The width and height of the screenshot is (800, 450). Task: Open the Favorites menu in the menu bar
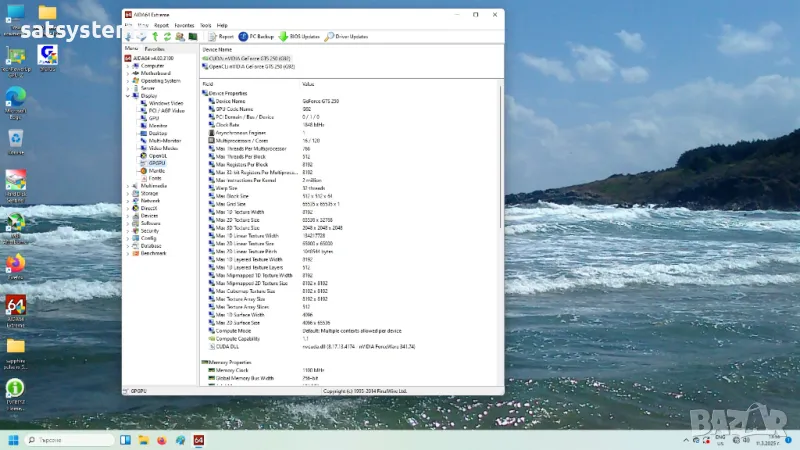tap(184, 25)
